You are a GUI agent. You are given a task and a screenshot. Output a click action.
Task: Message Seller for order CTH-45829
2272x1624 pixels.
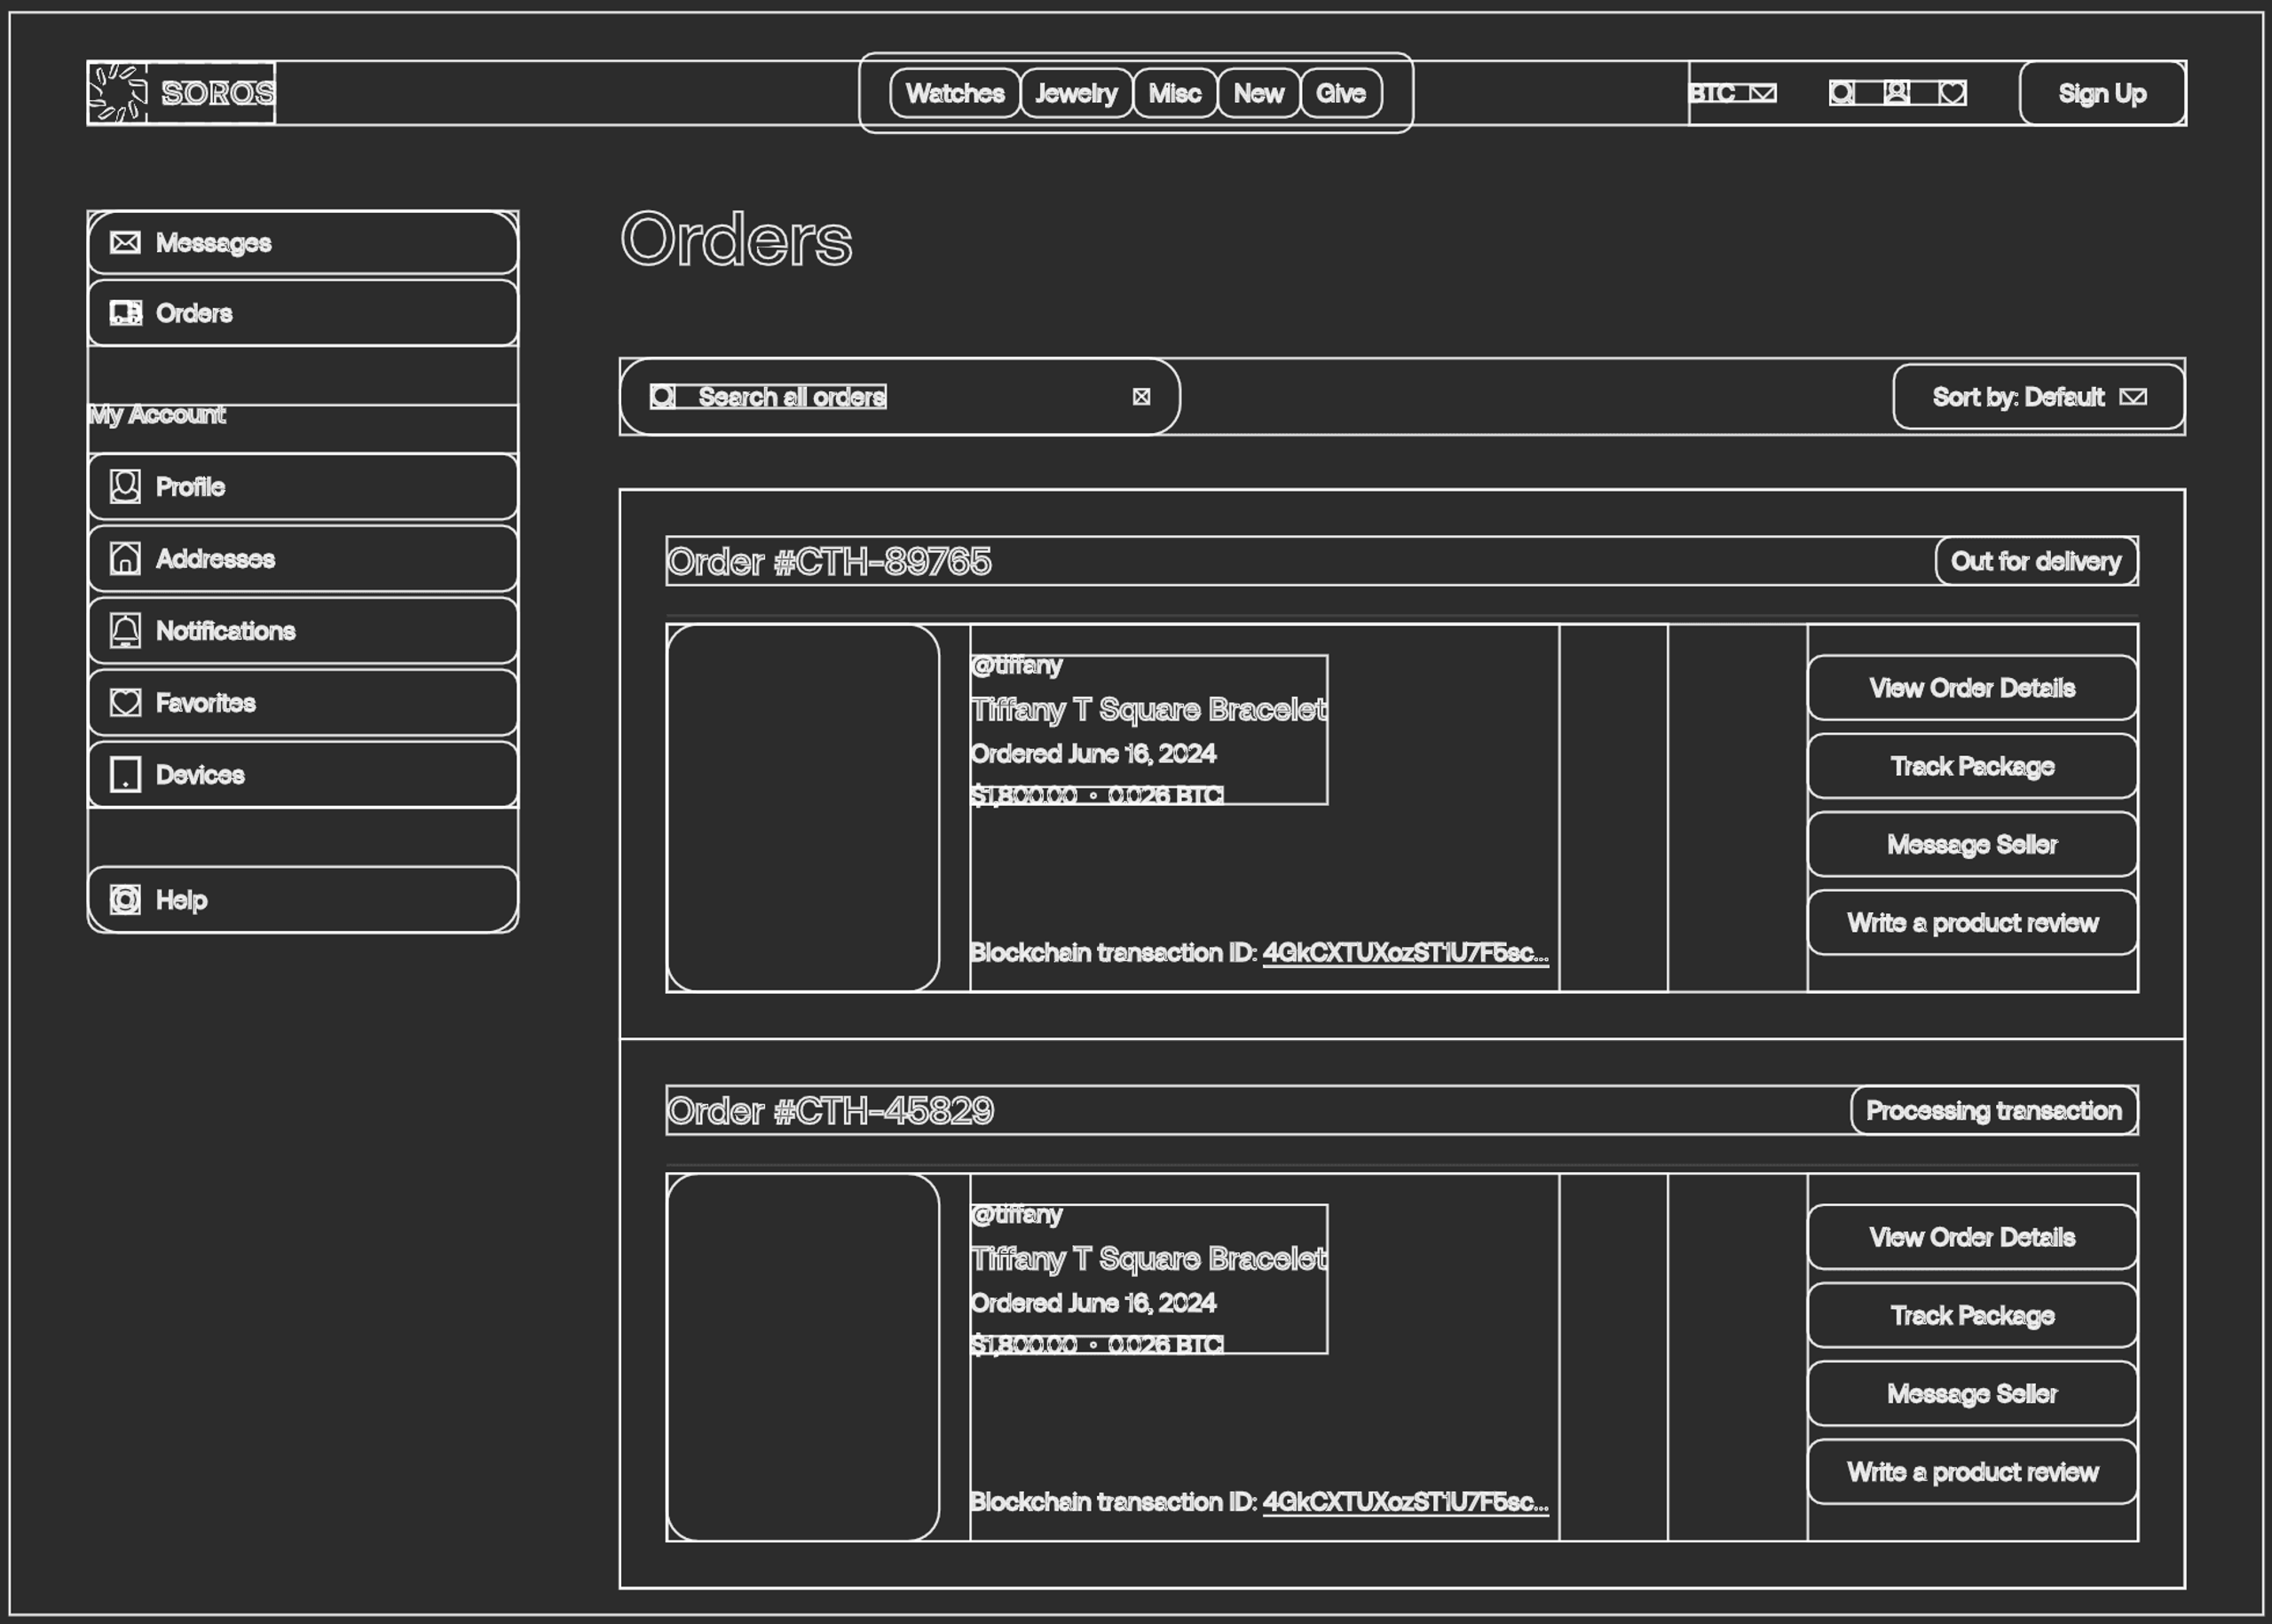[x=1973, y=1393]
